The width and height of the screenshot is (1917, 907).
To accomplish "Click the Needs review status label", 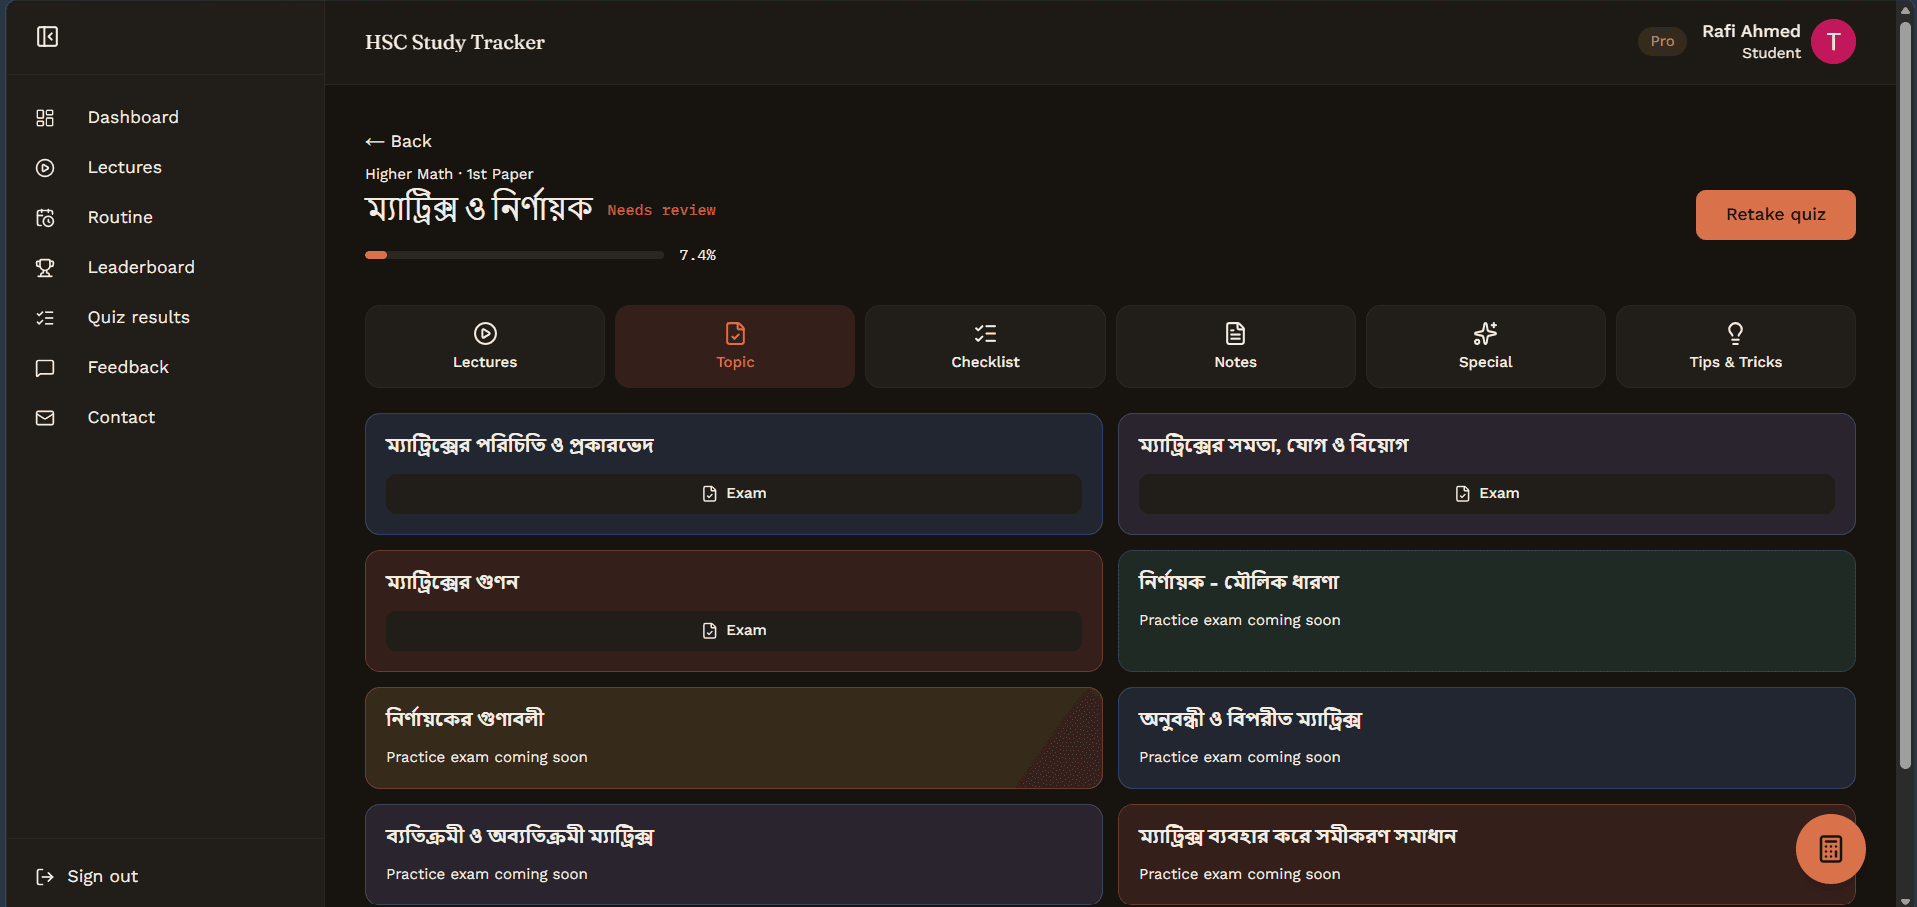I will (661, 211).
